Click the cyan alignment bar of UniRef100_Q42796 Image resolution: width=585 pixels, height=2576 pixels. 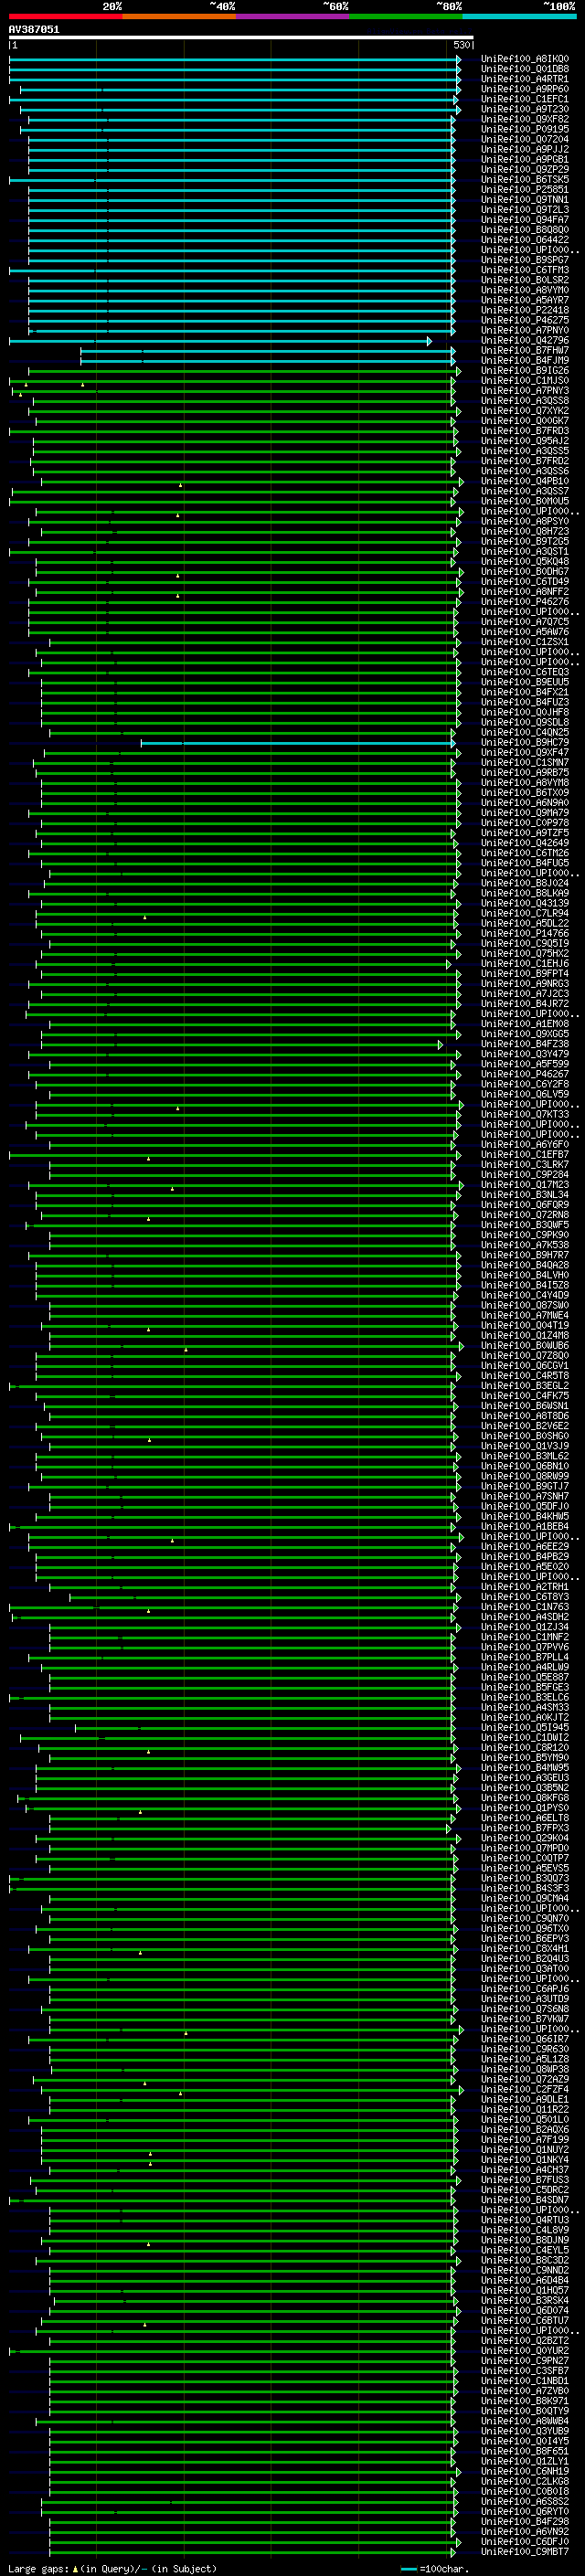[220, 341]
